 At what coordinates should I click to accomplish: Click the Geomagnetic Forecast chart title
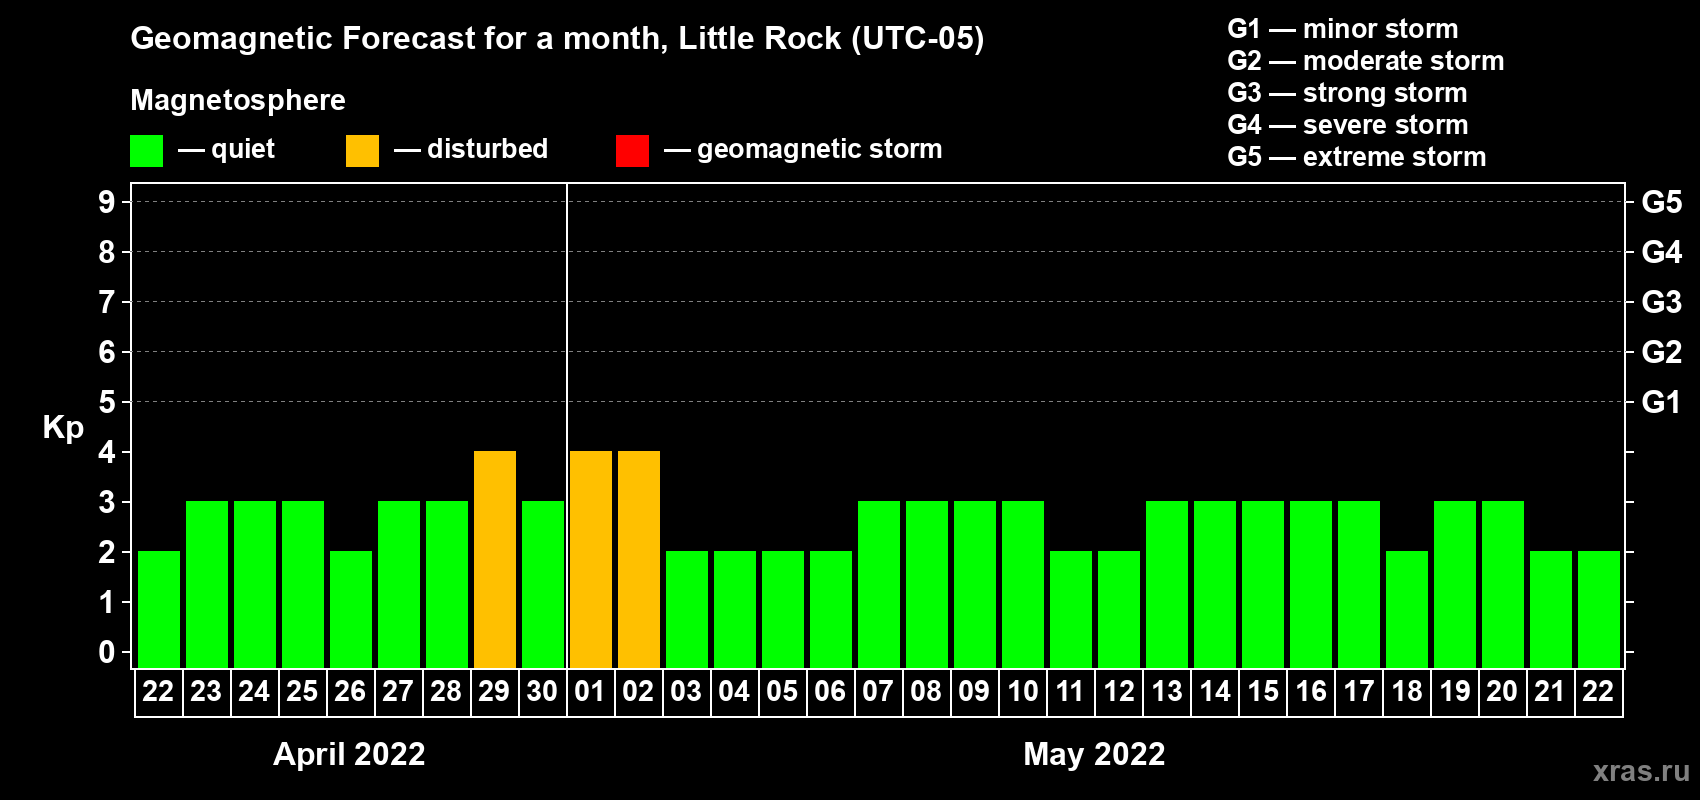pyautogui.click(x=557, y=39)
